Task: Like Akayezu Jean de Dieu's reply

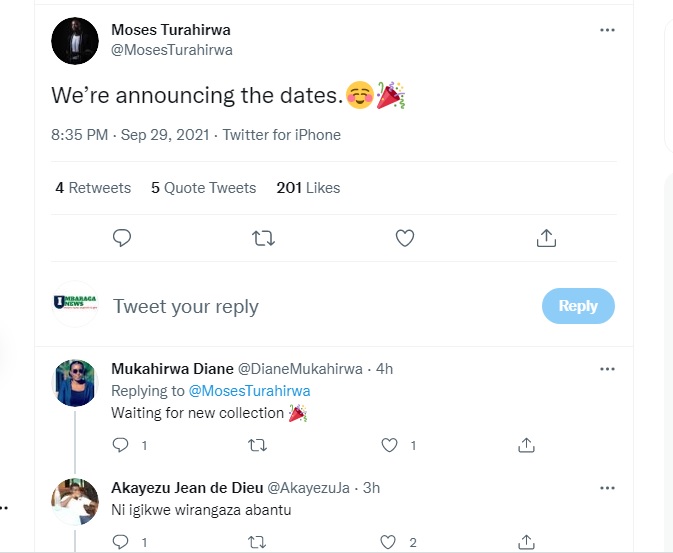Action: pos(392,542)
